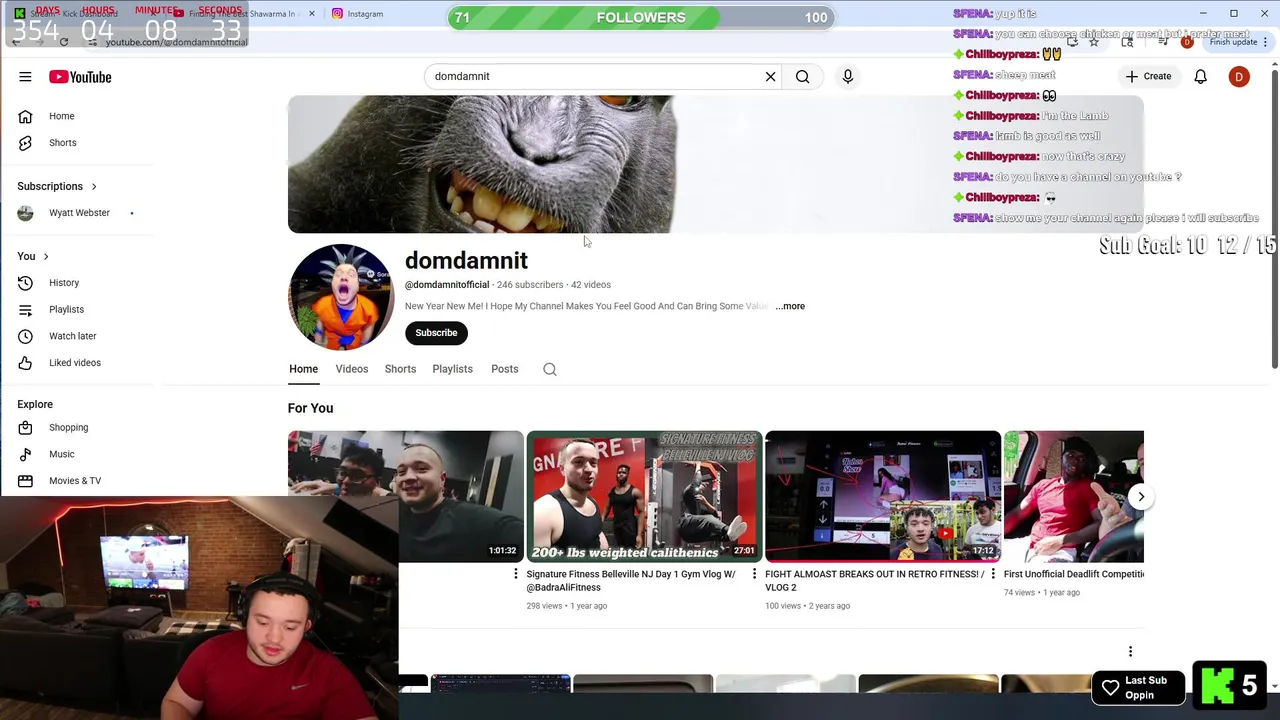Play the 1:01:32 video thumbnail
The width and height of the screenshot is (1280, 720).
coord(405,497)
